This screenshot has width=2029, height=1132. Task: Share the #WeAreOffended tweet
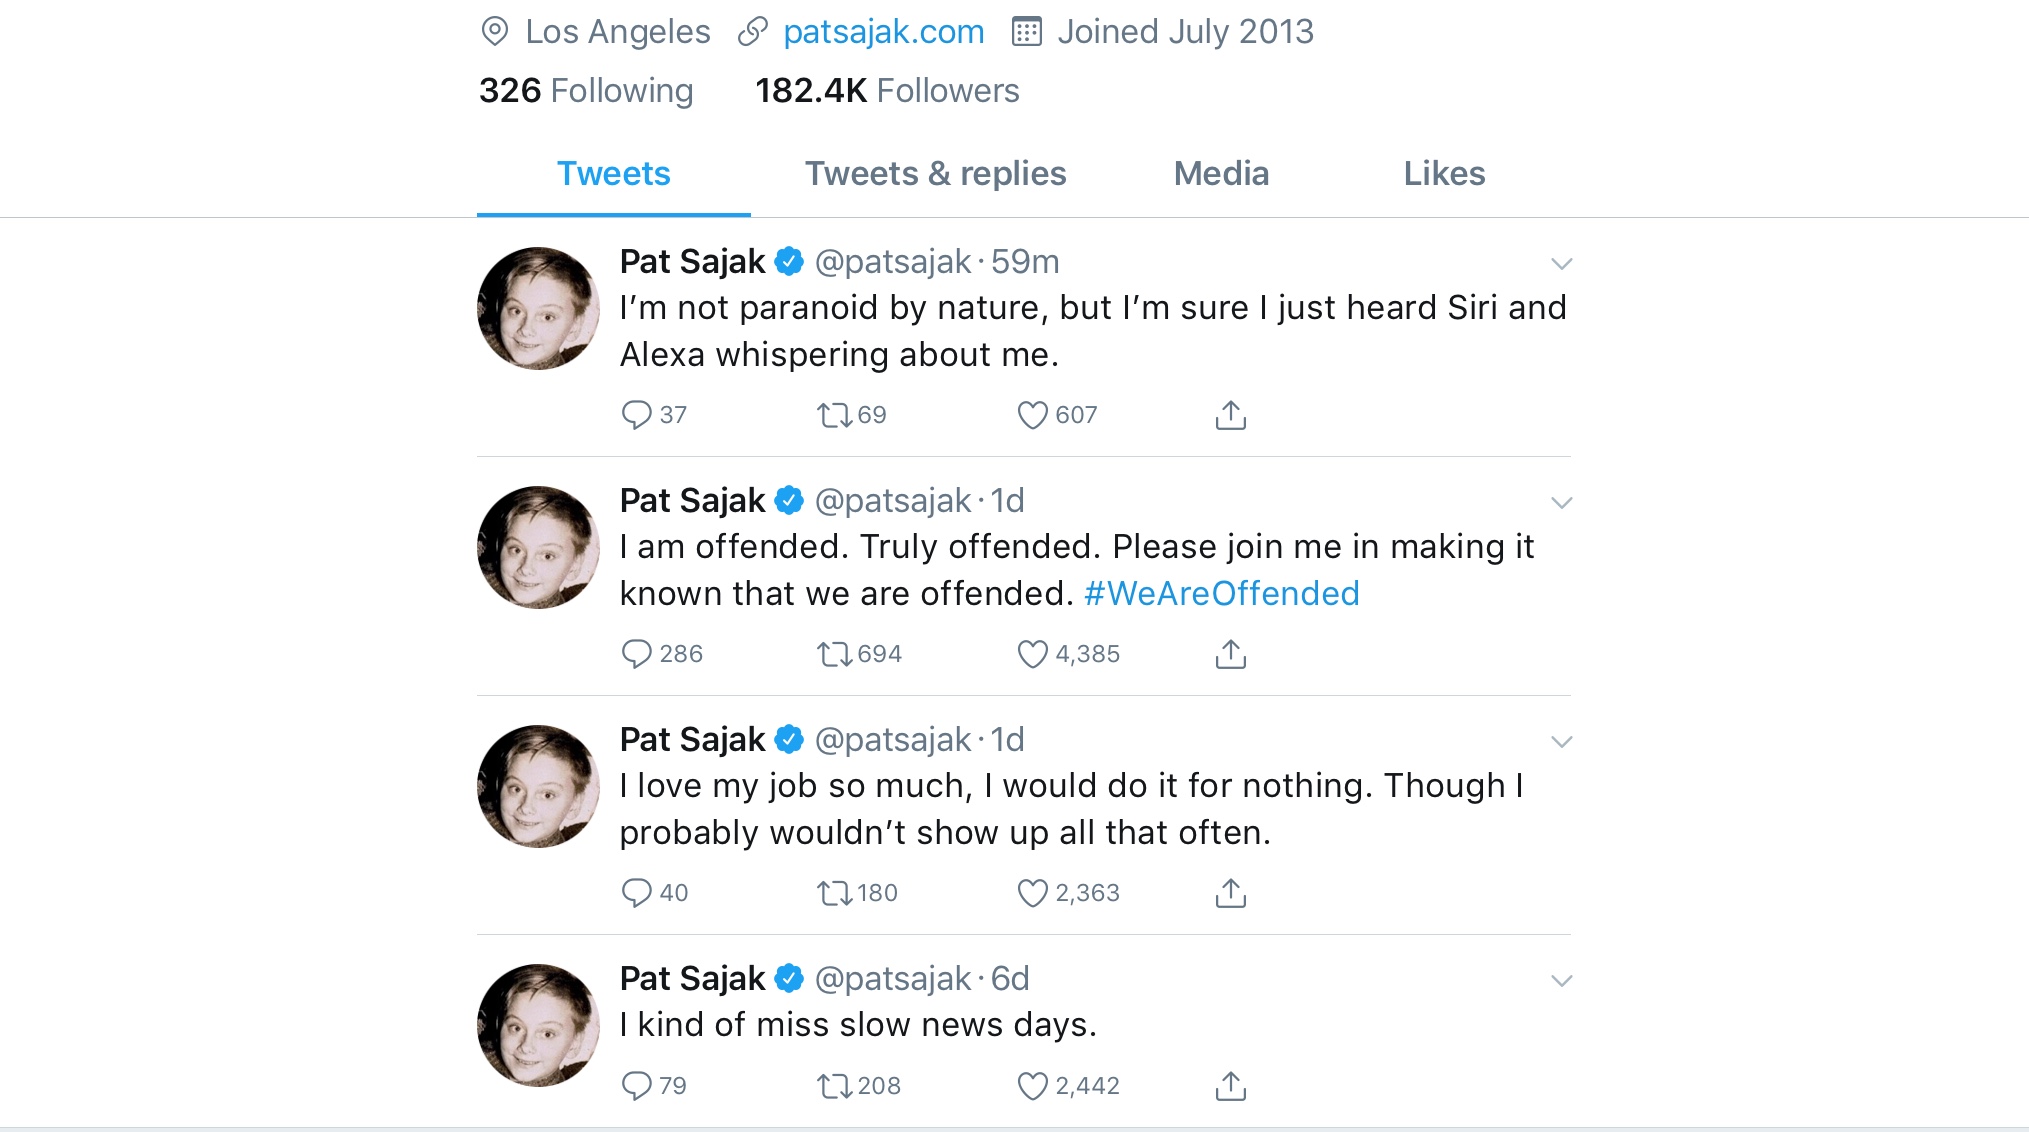1230,654
